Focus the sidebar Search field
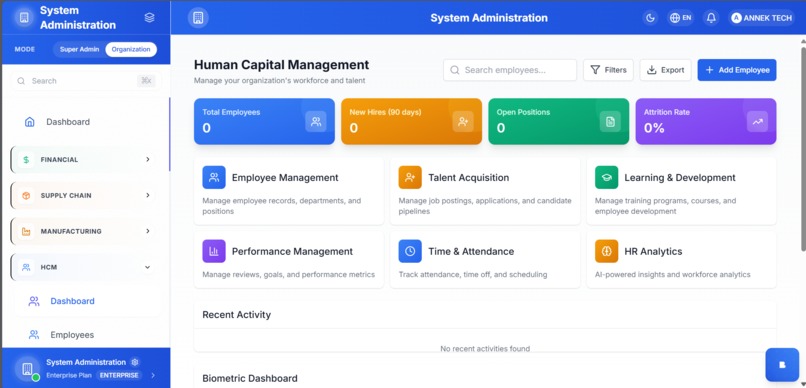Image resolution: width=806 pixels, height=388 pixels. (86, 81)
